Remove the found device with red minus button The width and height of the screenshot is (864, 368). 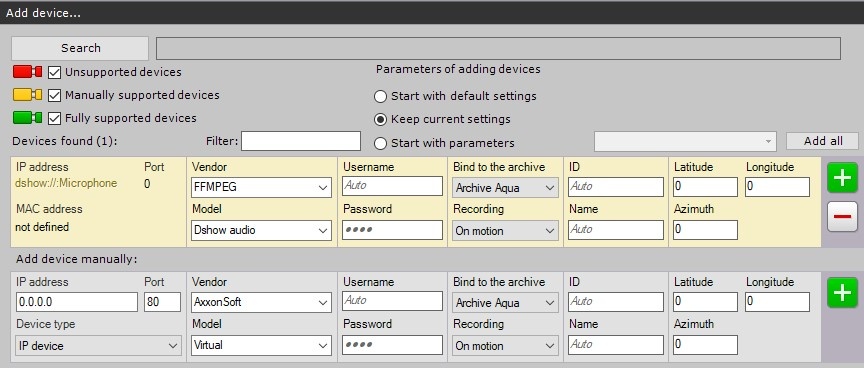click(842, 216)
